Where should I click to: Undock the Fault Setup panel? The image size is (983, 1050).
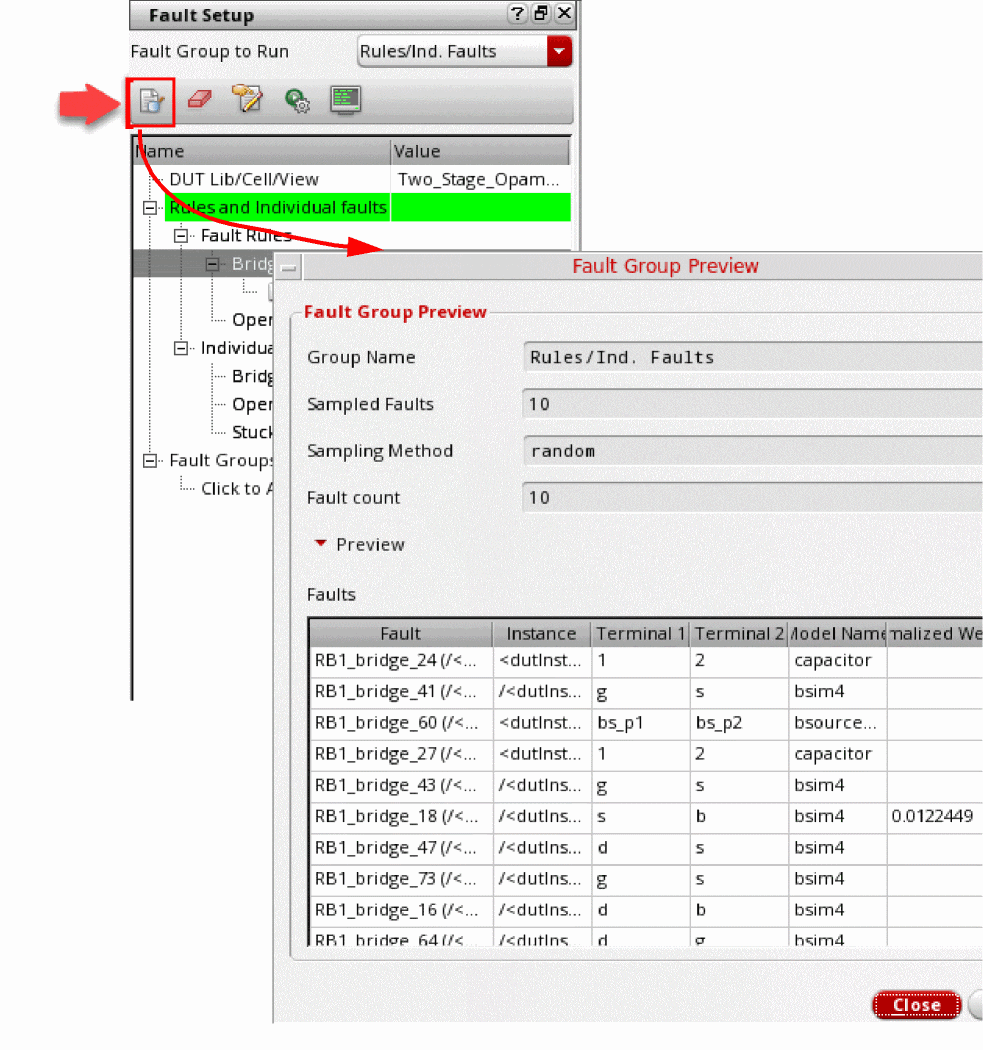(541, 13)
